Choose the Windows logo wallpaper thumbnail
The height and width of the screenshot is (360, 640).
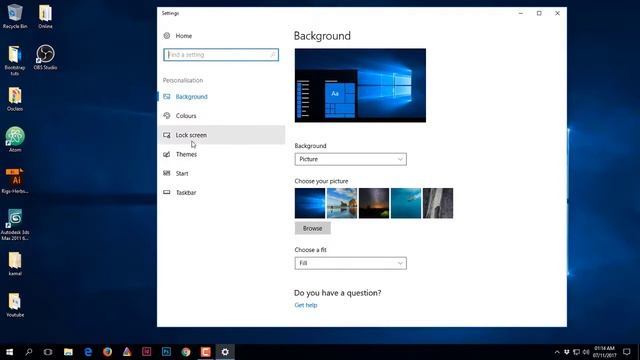(x=310, y=203)
